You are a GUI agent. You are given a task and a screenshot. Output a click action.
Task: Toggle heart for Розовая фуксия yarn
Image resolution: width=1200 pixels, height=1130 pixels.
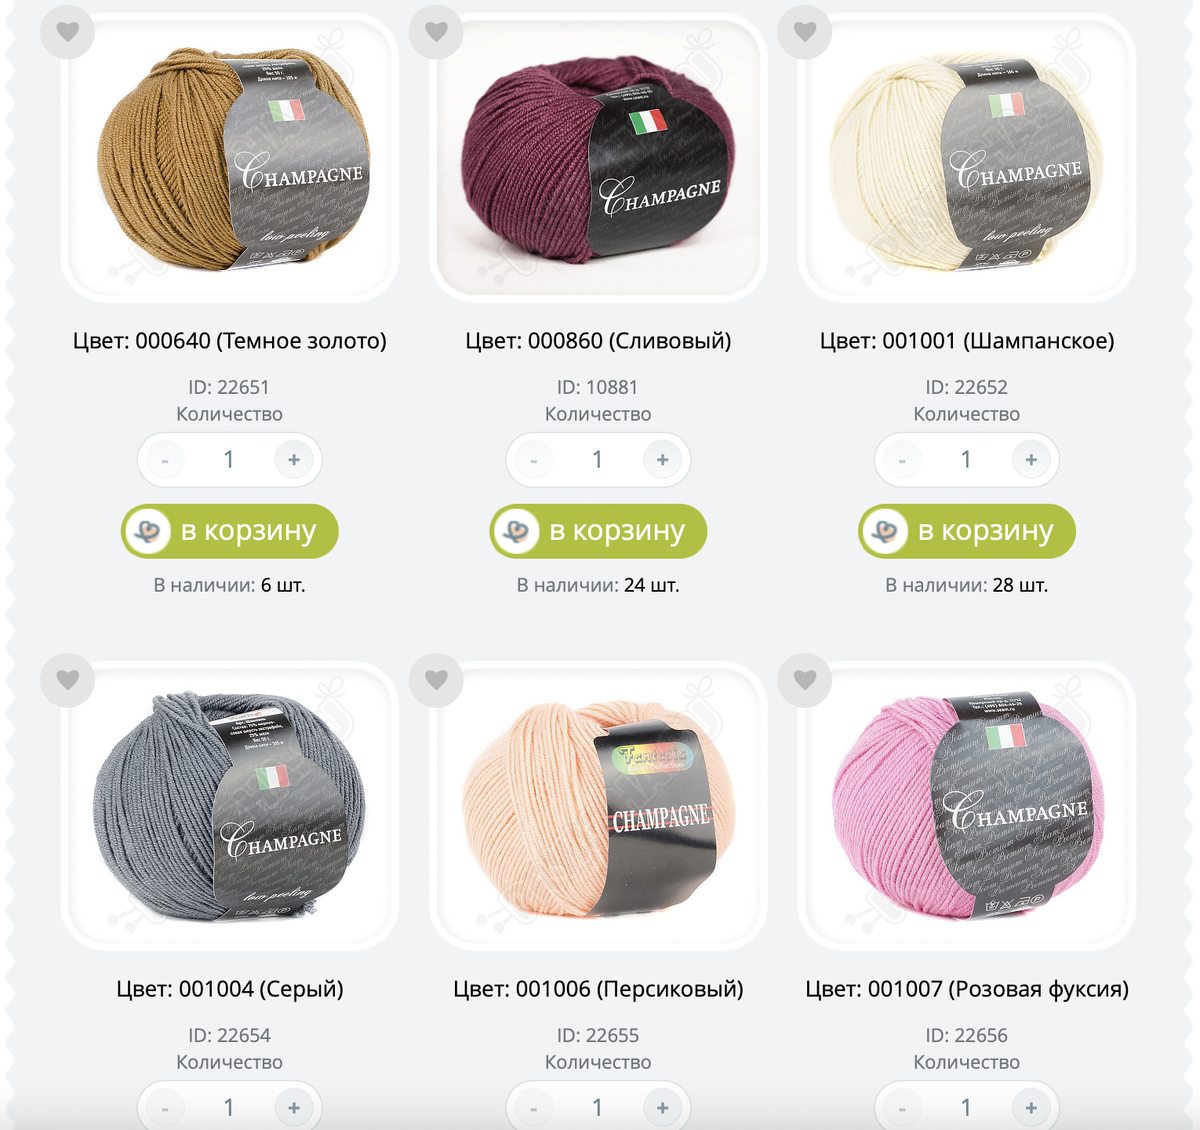click(805, 680)
